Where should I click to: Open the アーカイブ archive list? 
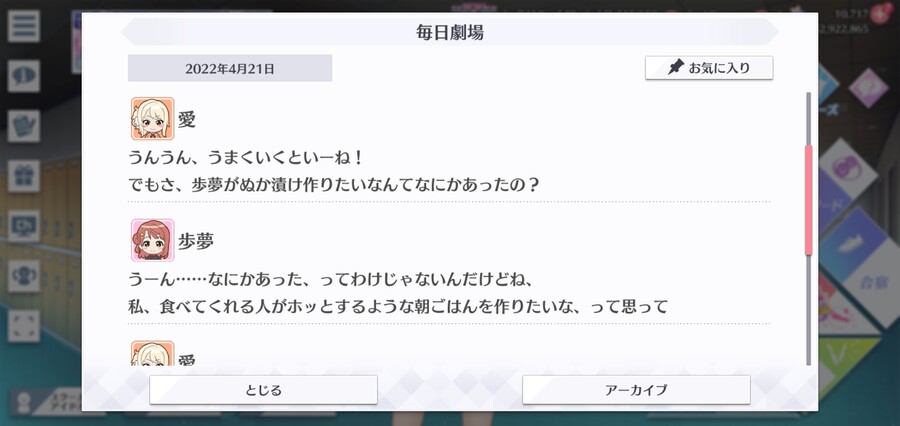pyautogui.click(x=636, y=390)
